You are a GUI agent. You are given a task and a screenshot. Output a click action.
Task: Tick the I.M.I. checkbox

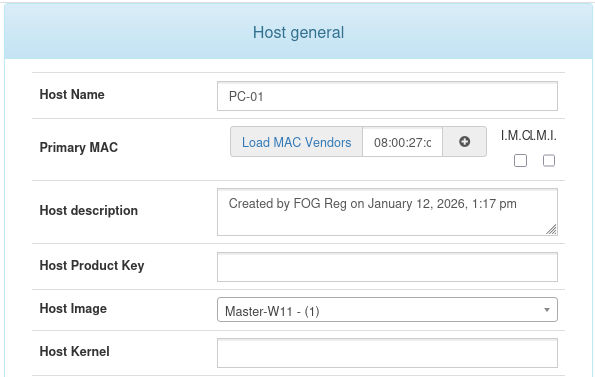[x=549, y=160]
